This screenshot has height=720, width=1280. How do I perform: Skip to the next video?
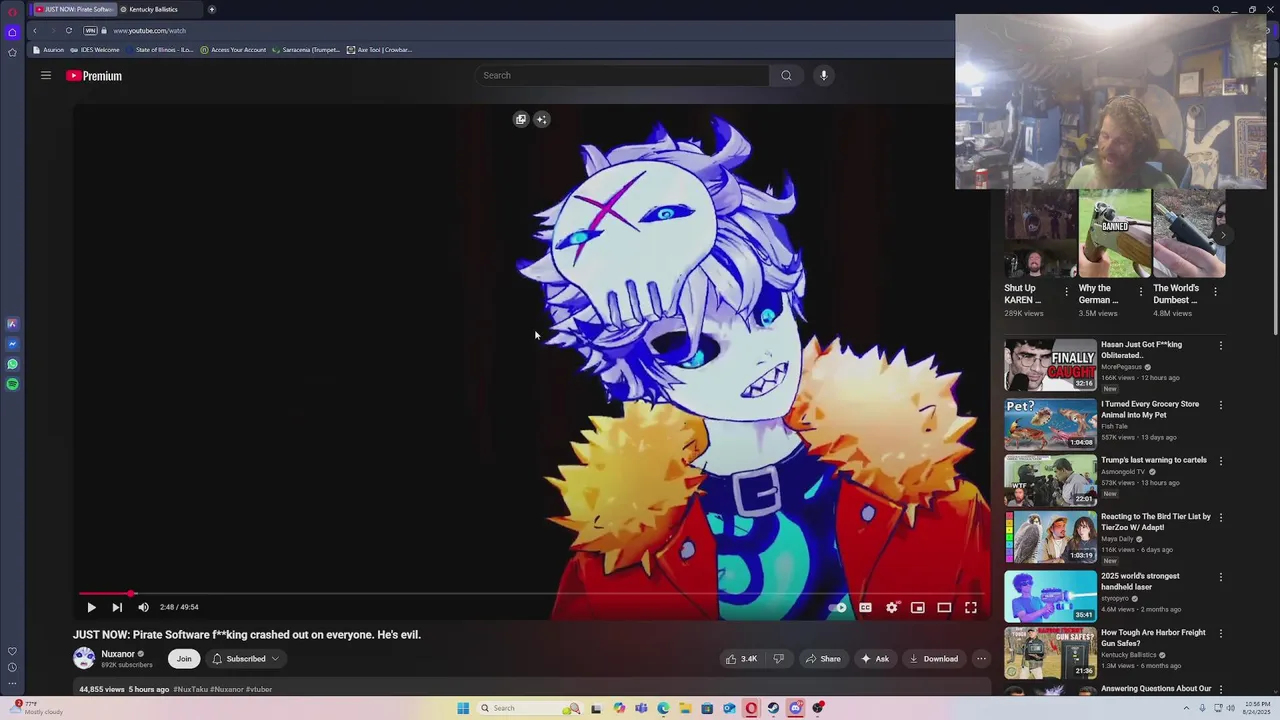117,607
